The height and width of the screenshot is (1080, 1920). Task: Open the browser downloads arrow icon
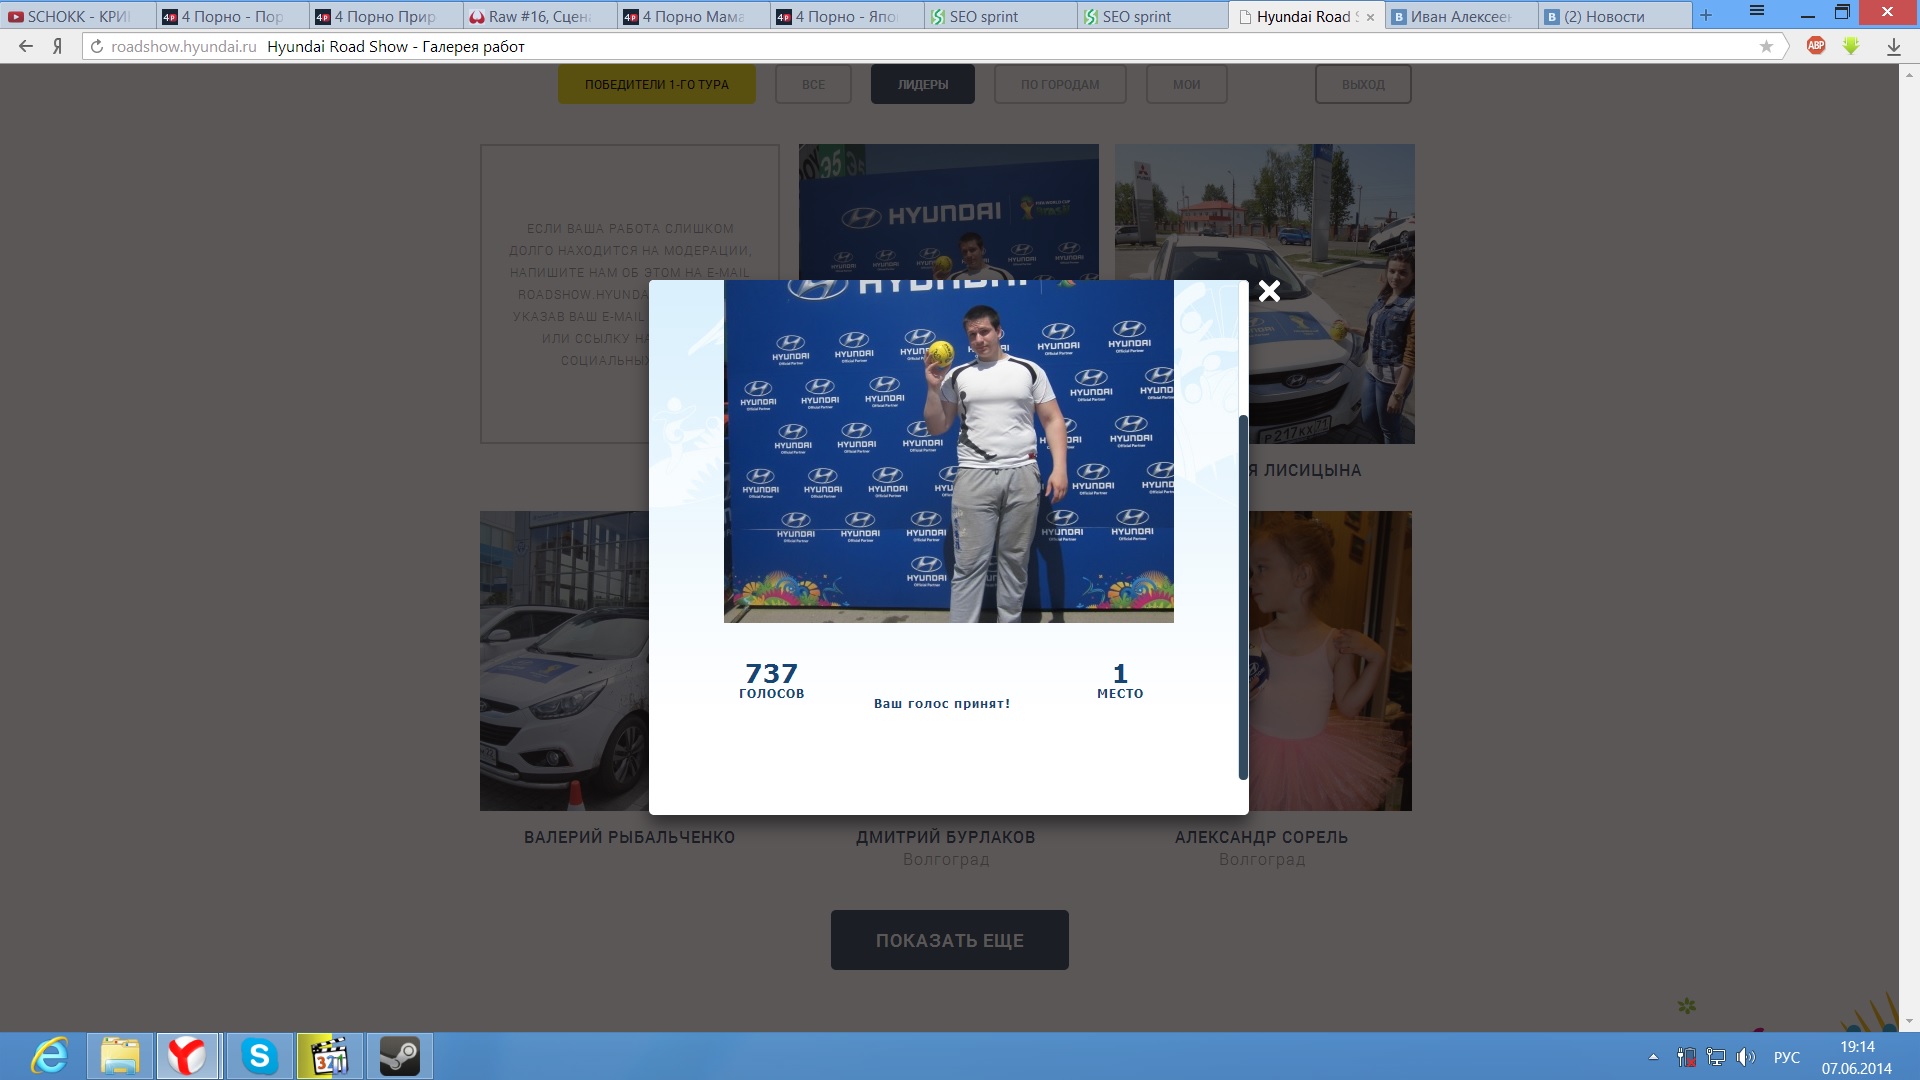(1893, 46)
